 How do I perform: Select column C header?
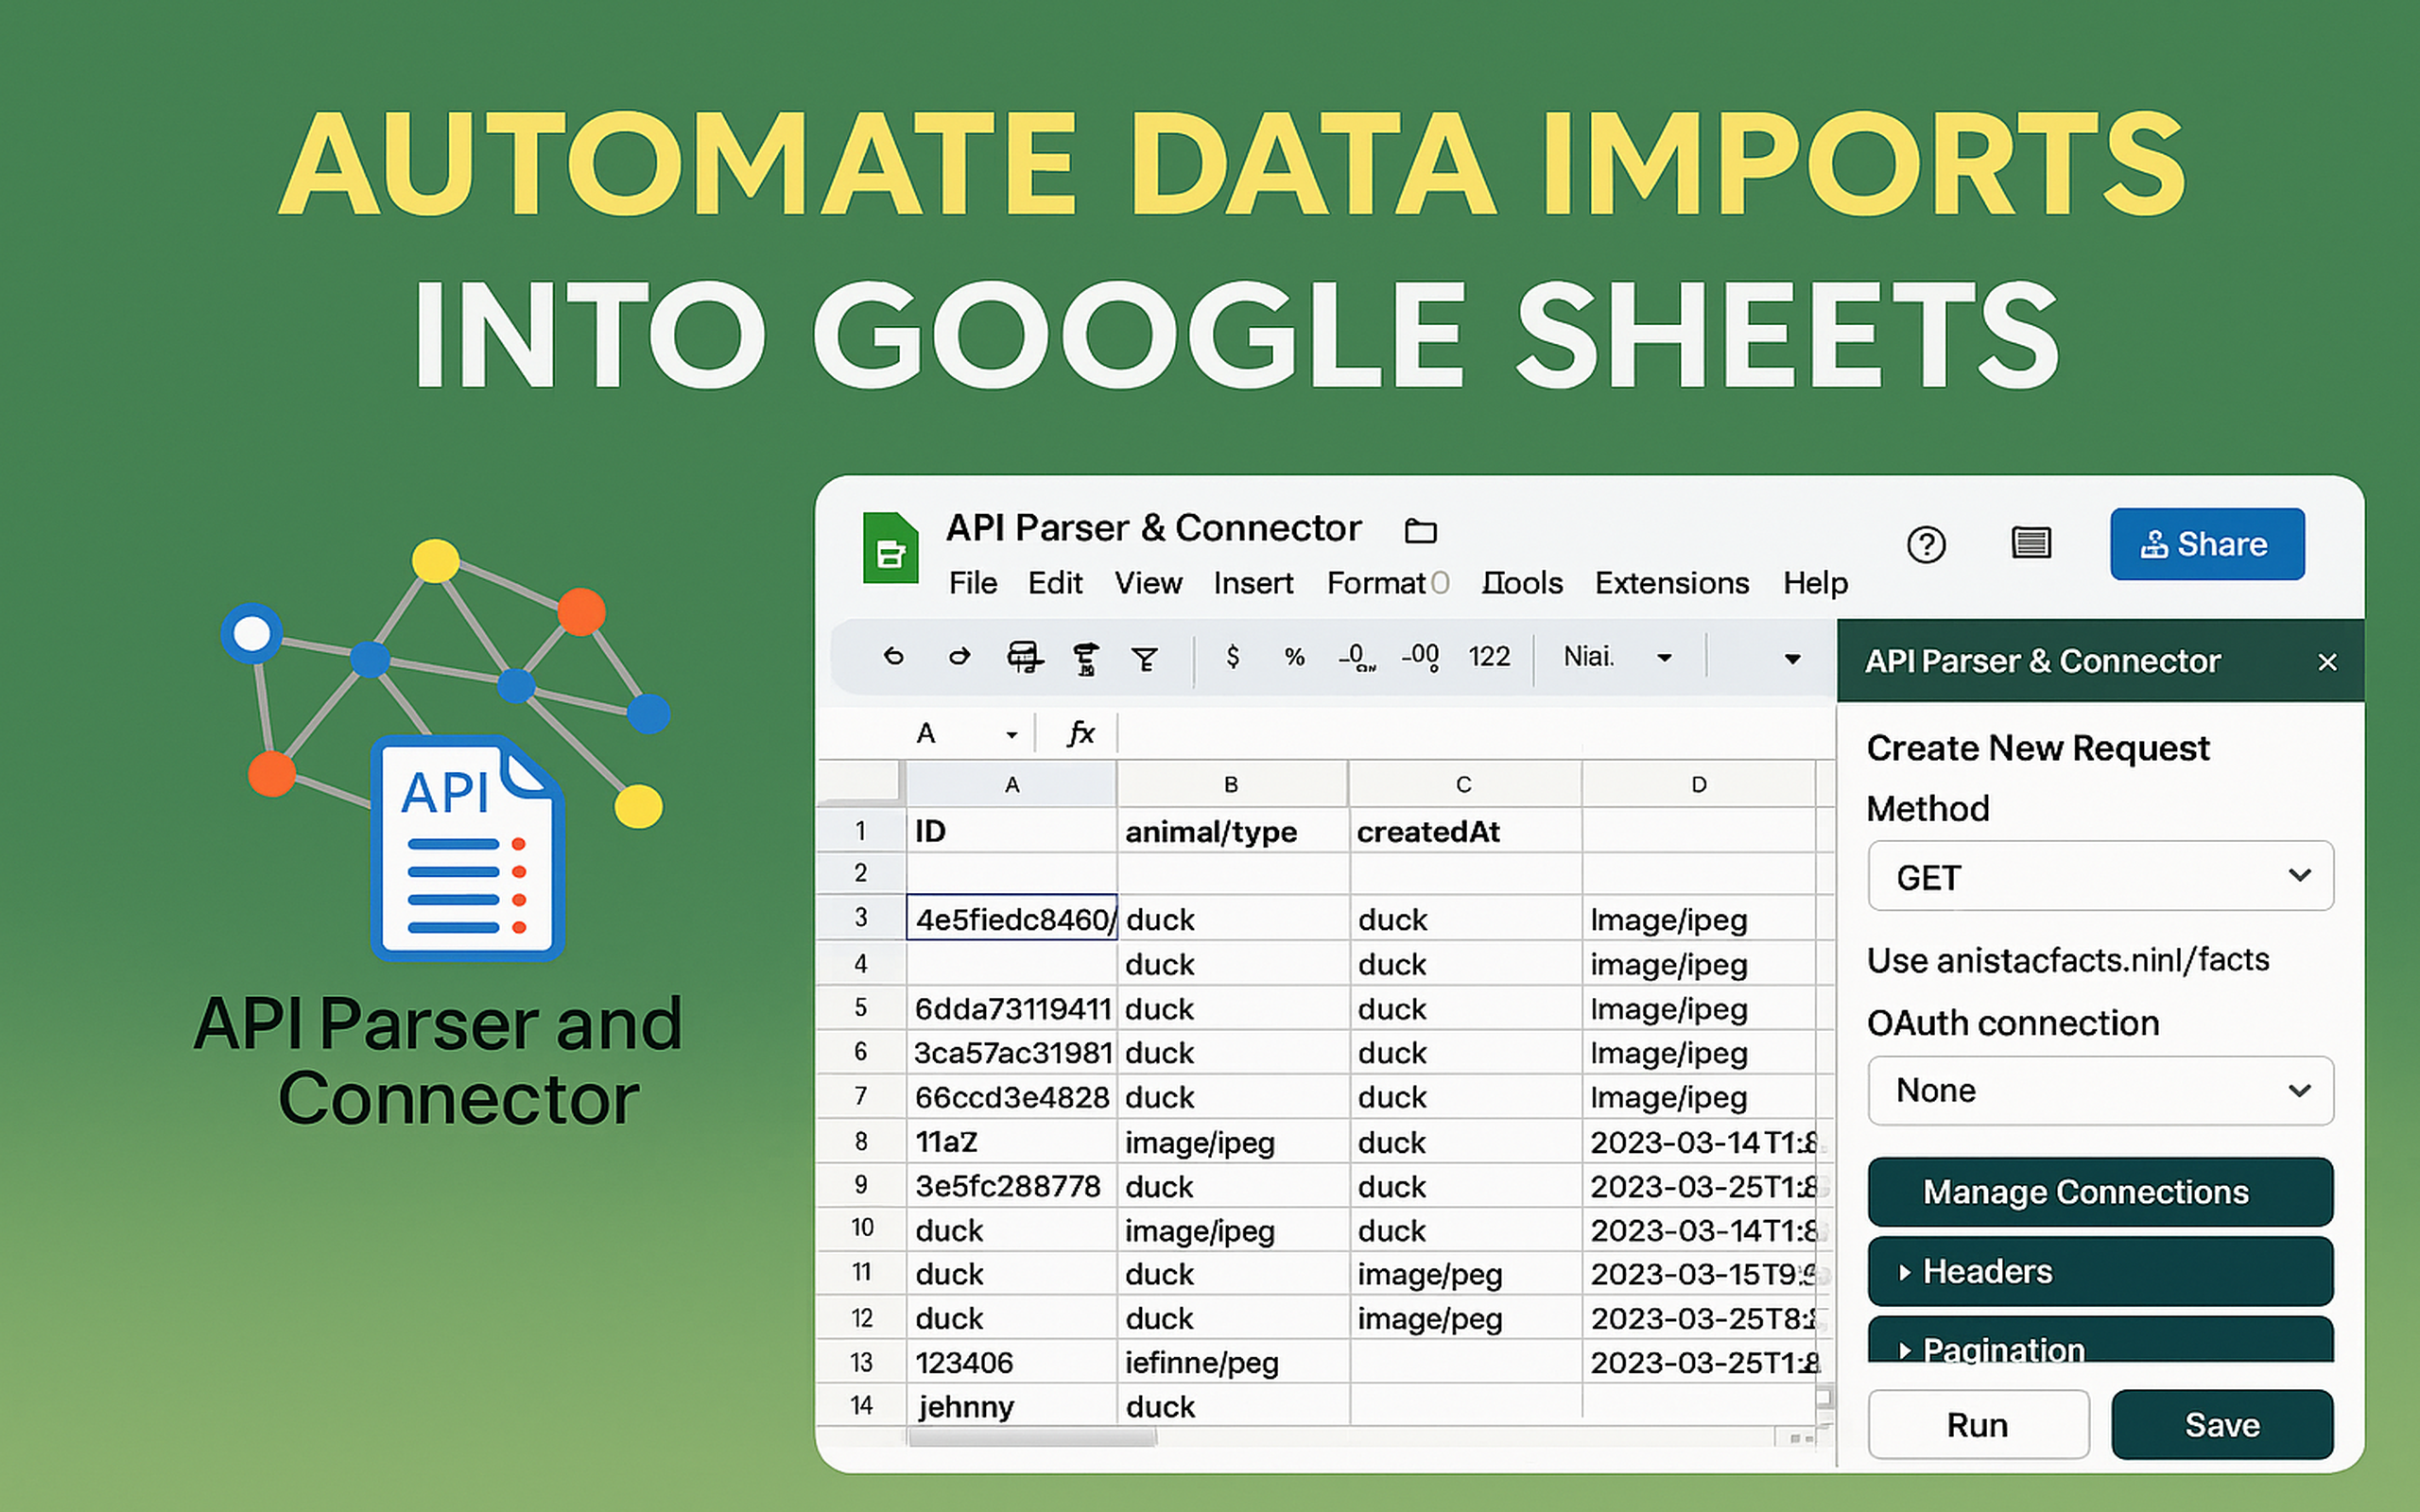click(x=1464, y=785)
